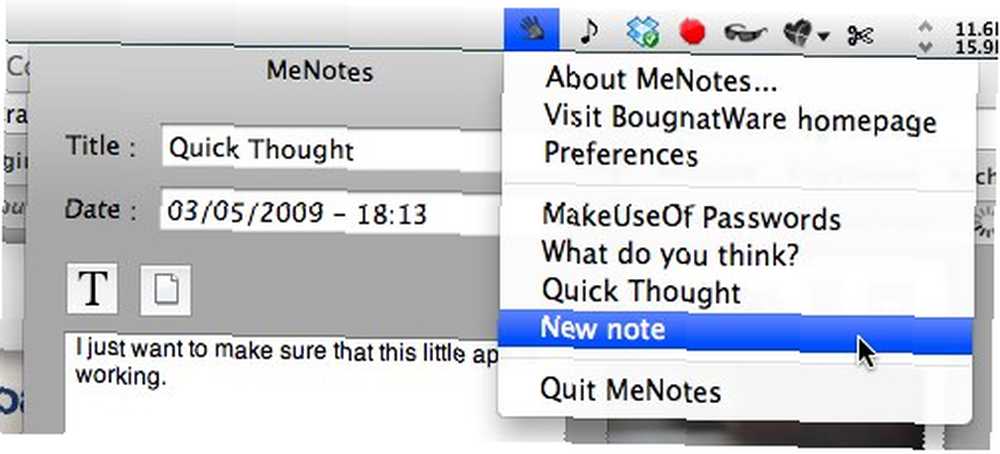Click the Title input field
This screenshot has width=1000, height=454.
pyautogui.click(x=332, y=150)
